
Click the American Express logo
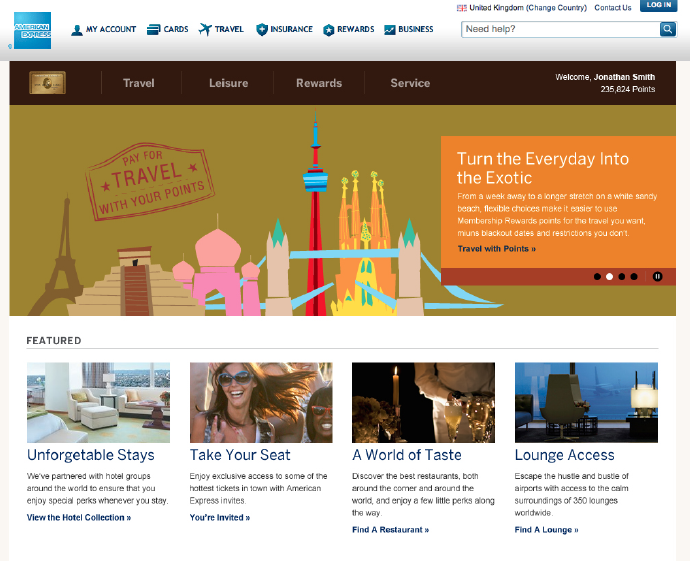(33, 30)
